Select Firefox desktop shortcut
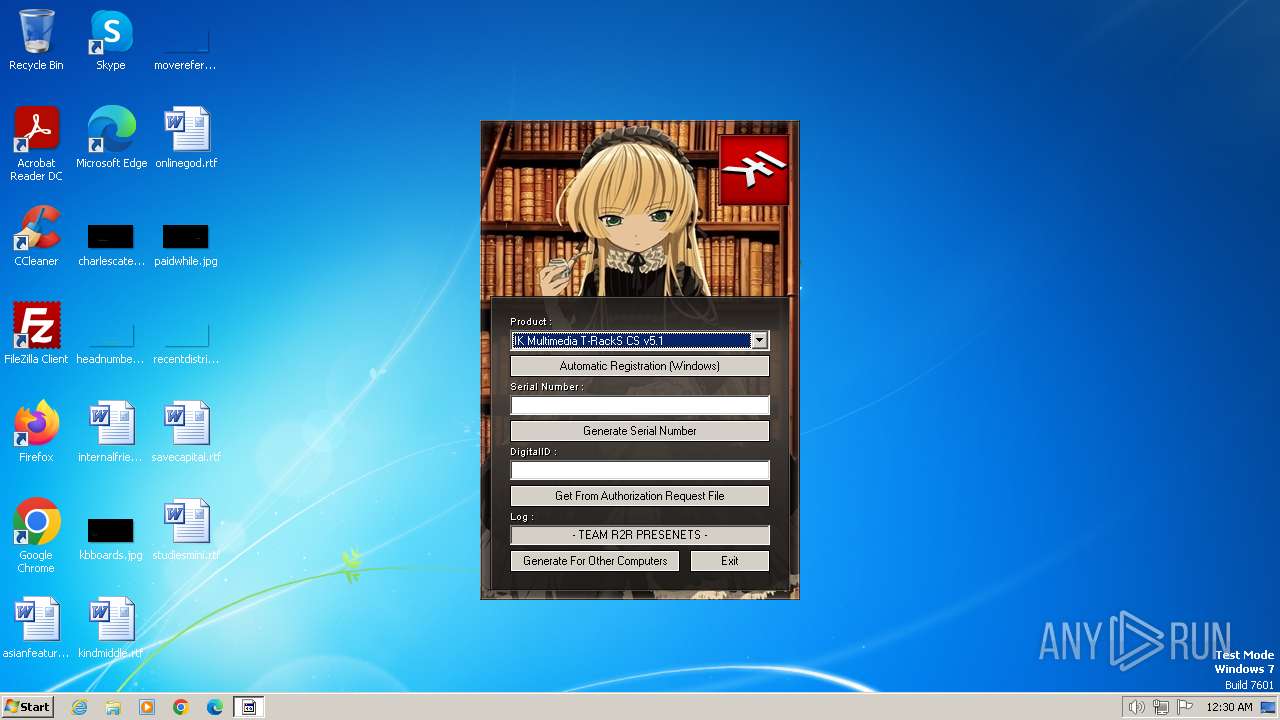1280x720 pixels. 36,432
